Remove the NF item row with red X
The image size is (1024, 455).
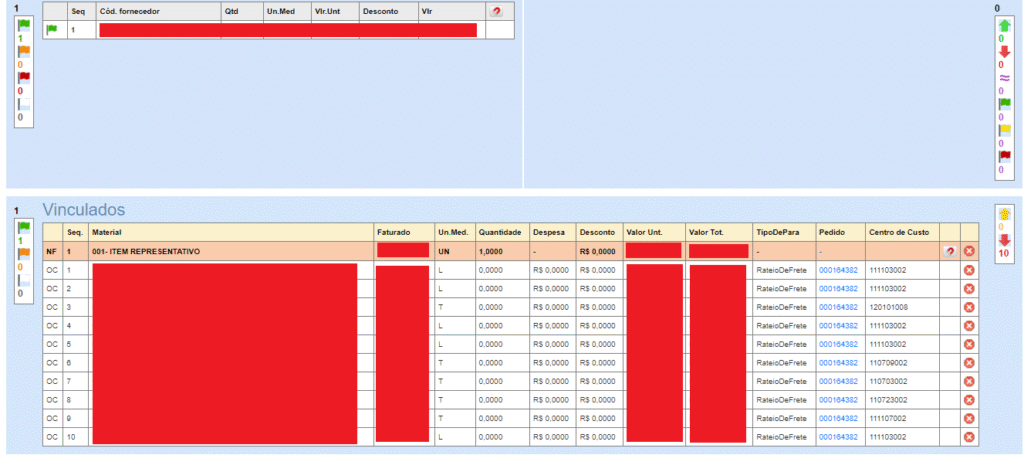click(969, 251)
